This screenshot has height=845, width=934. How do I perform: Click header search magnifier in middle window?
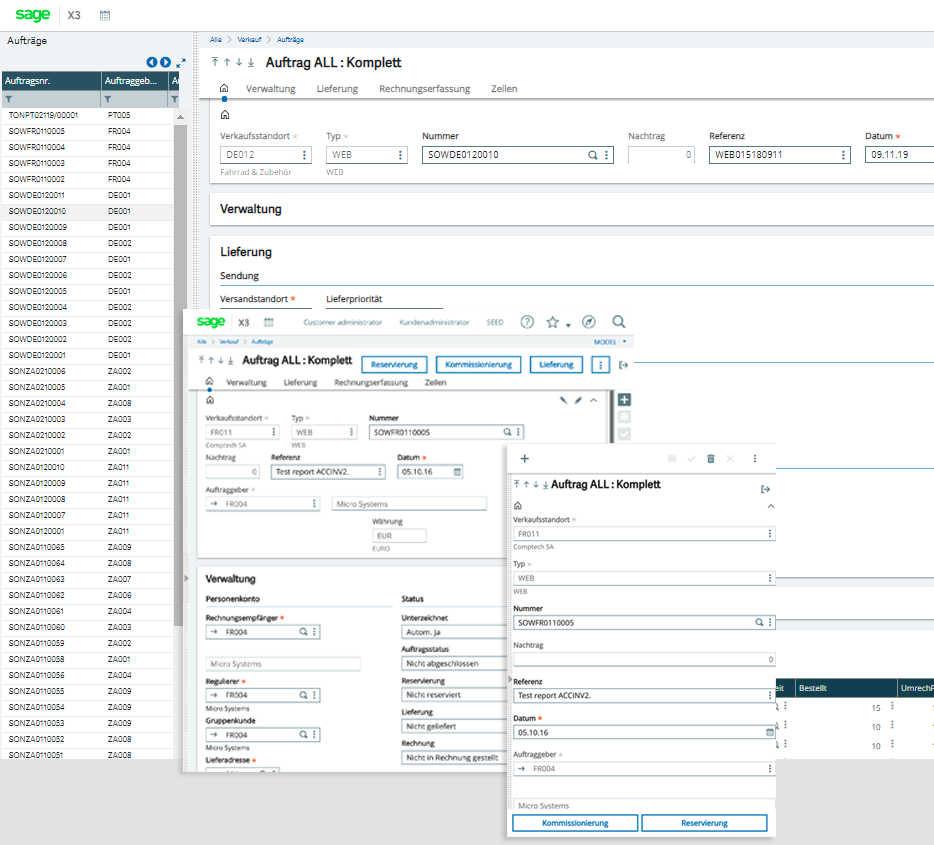619,322
